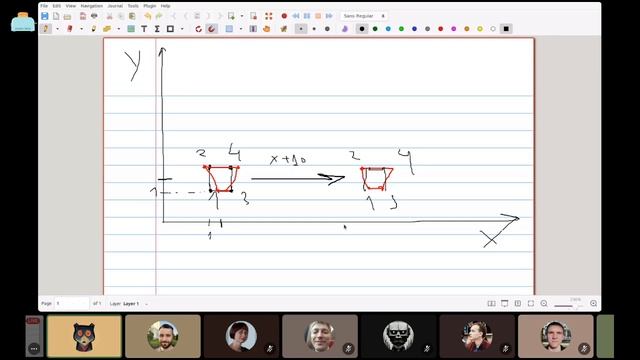Viewport: 640px width, 360px height.
Task: Click the zoom slider in status bar
Action: [x=569, y=306]
